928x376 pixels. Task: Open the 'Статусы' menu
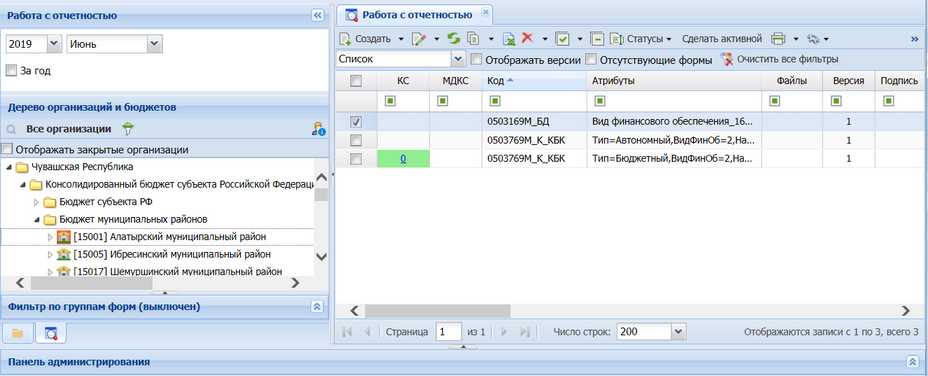(642, 39)
